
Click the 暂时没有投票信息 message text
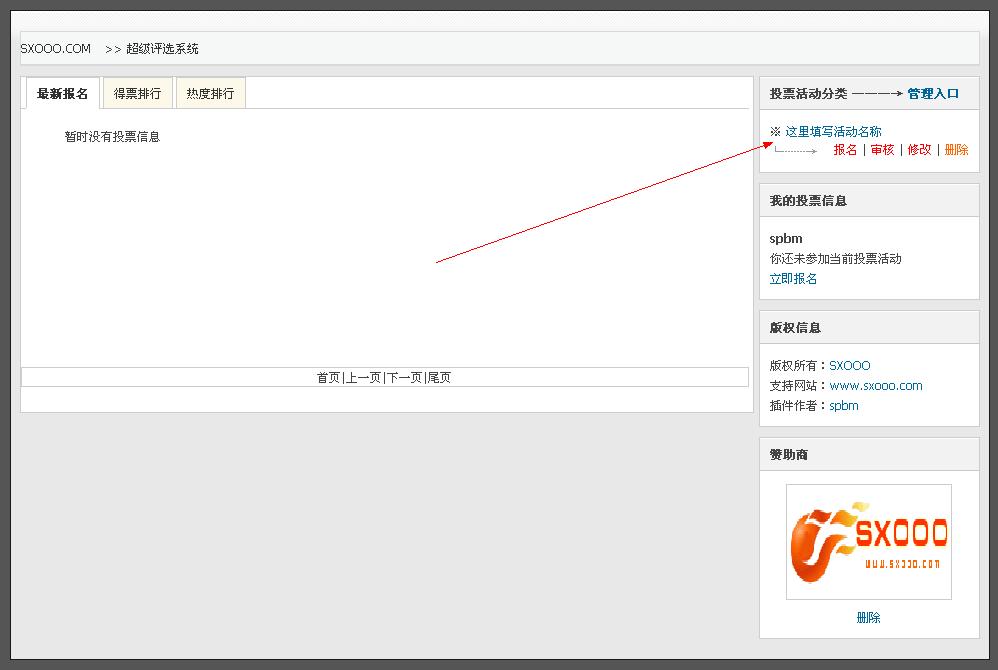pos(112,137)
